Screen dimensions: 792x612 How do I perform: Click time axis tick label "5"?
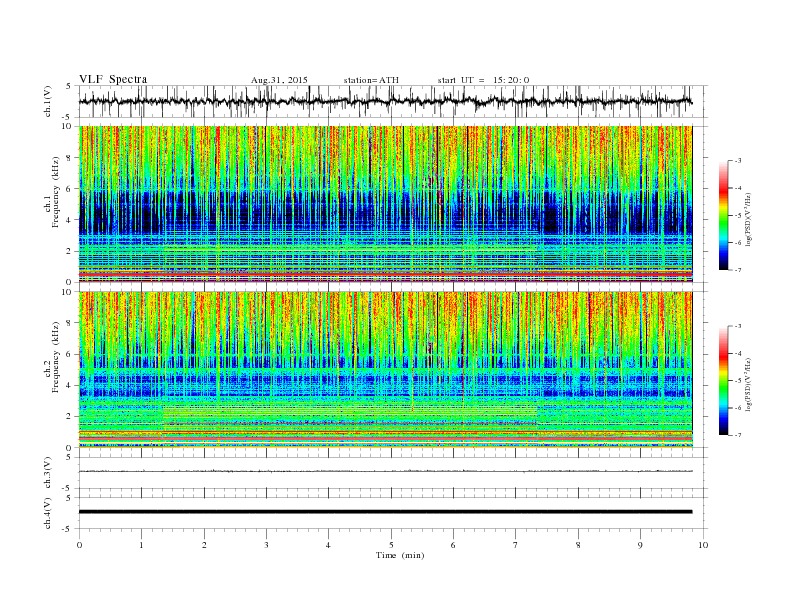pyautogui.click(x=391, y=545)
